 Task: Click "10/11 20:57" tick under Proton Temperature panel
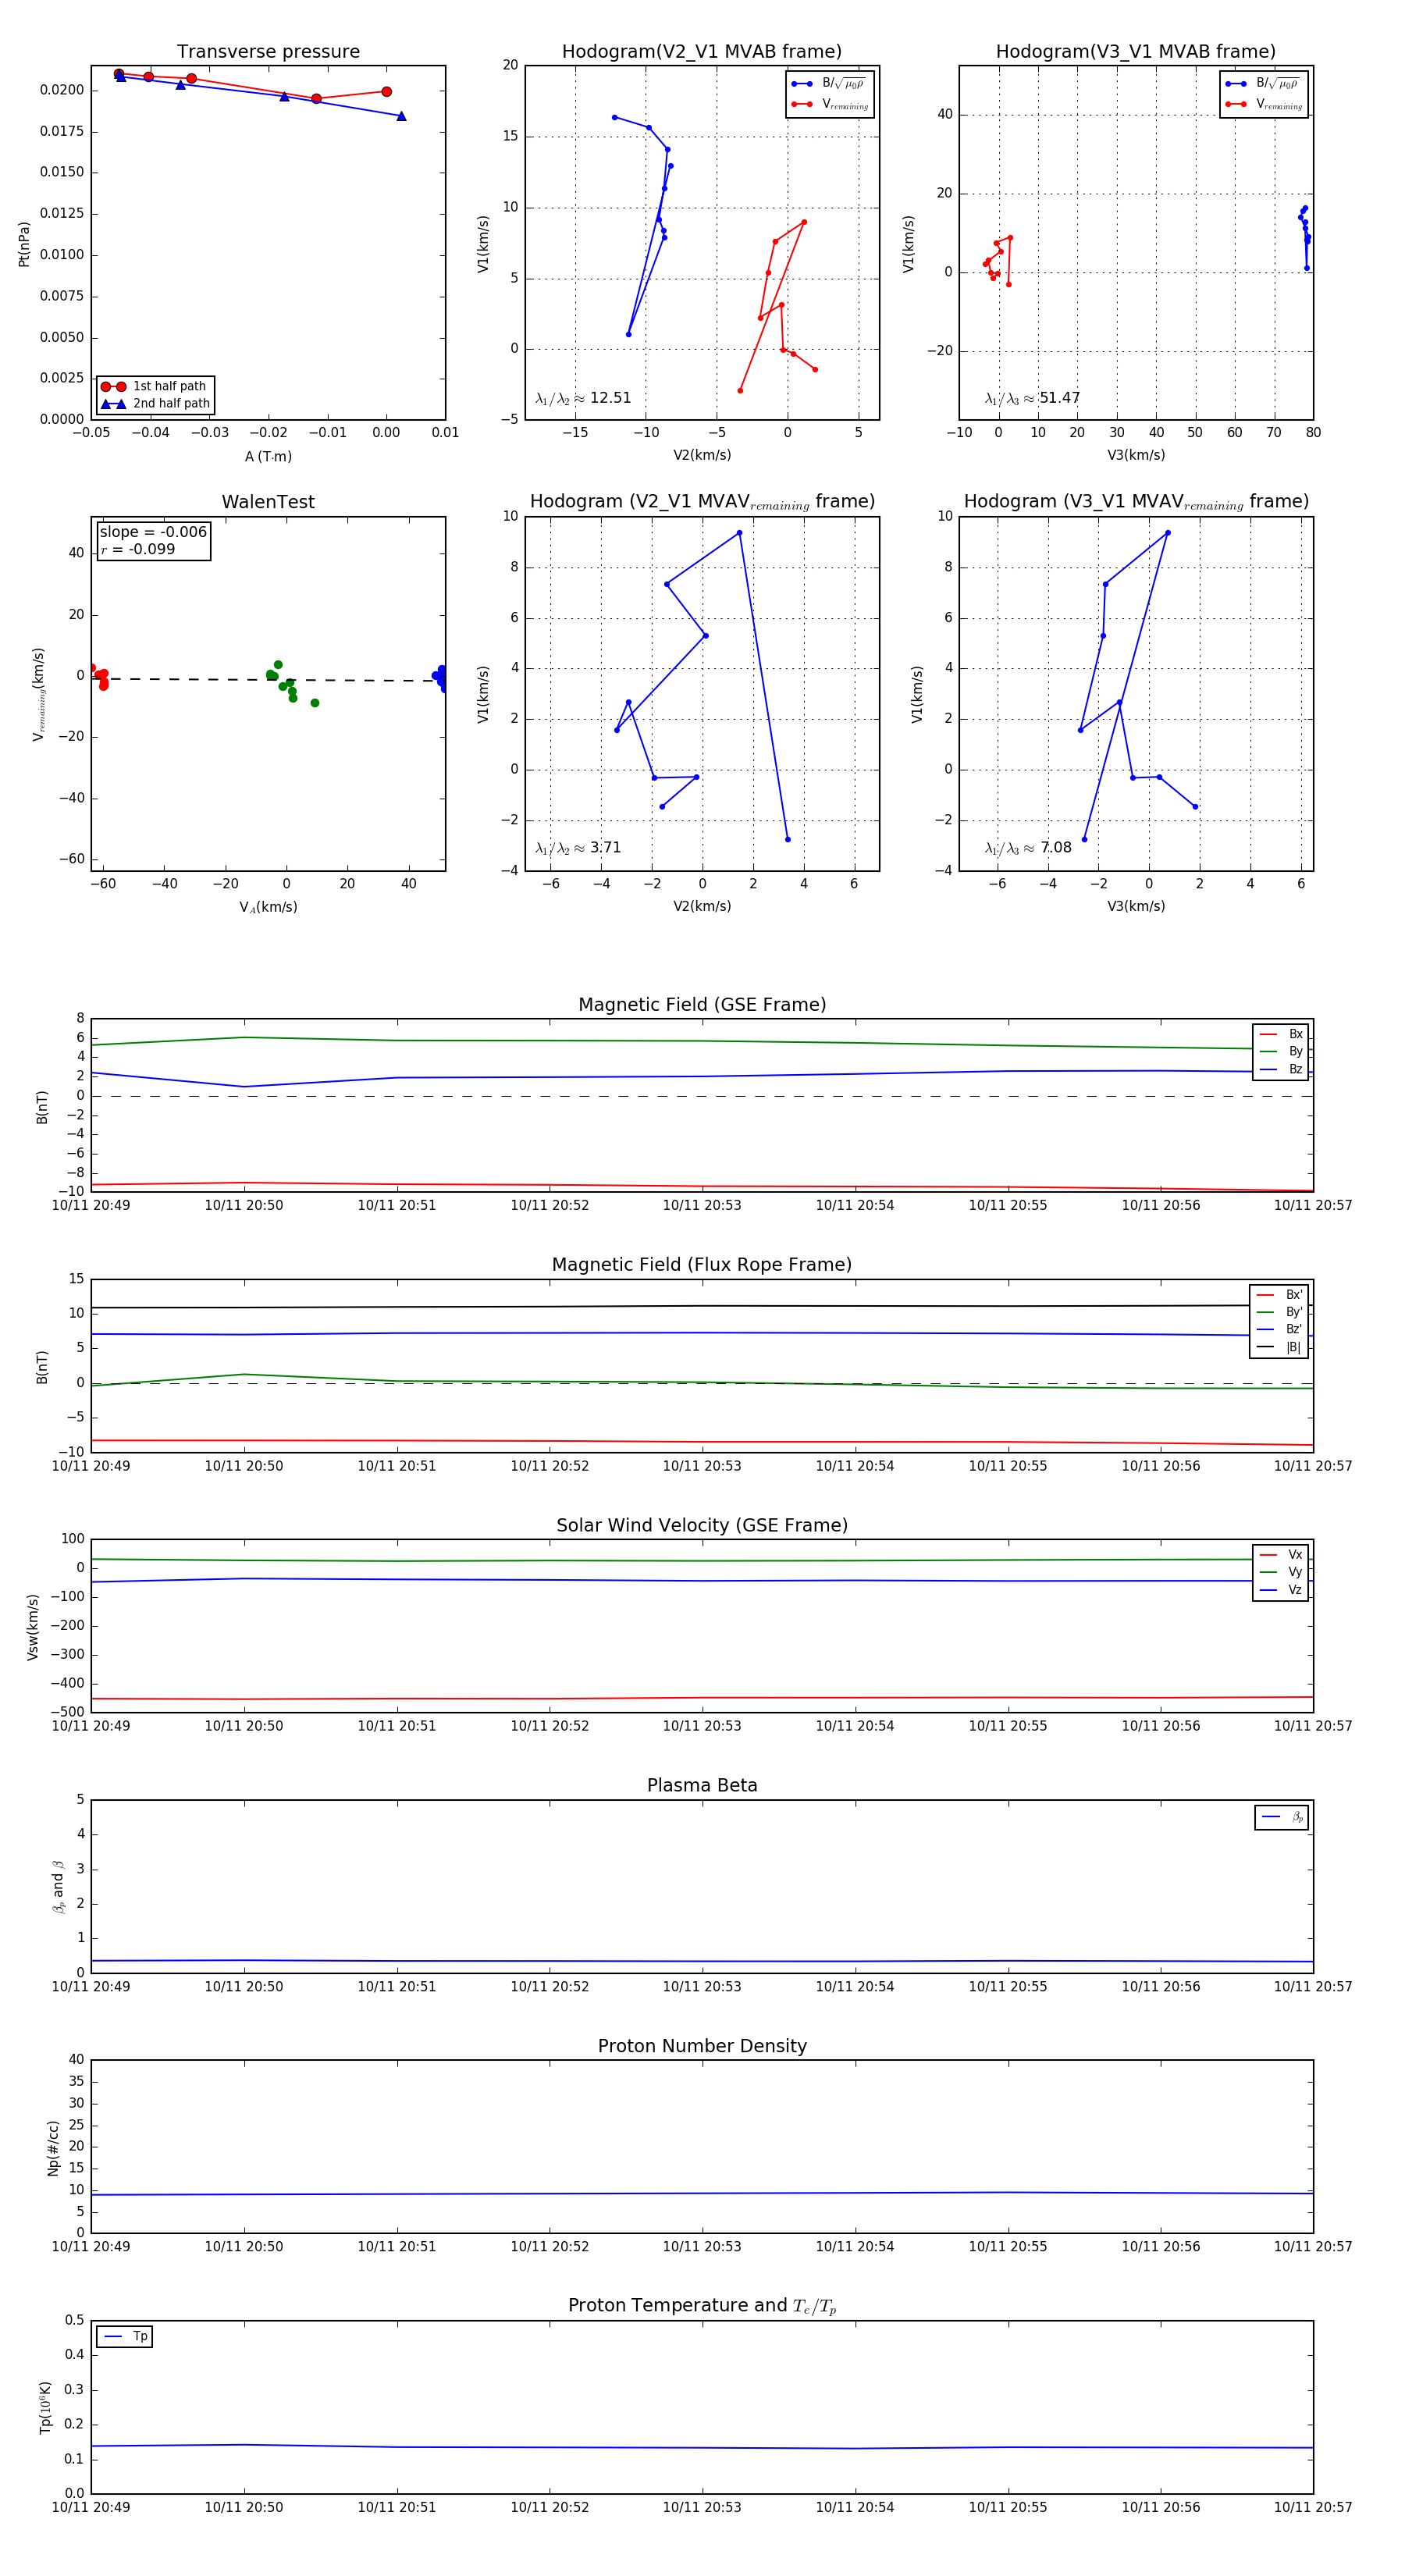[x=1313, y=2507]
